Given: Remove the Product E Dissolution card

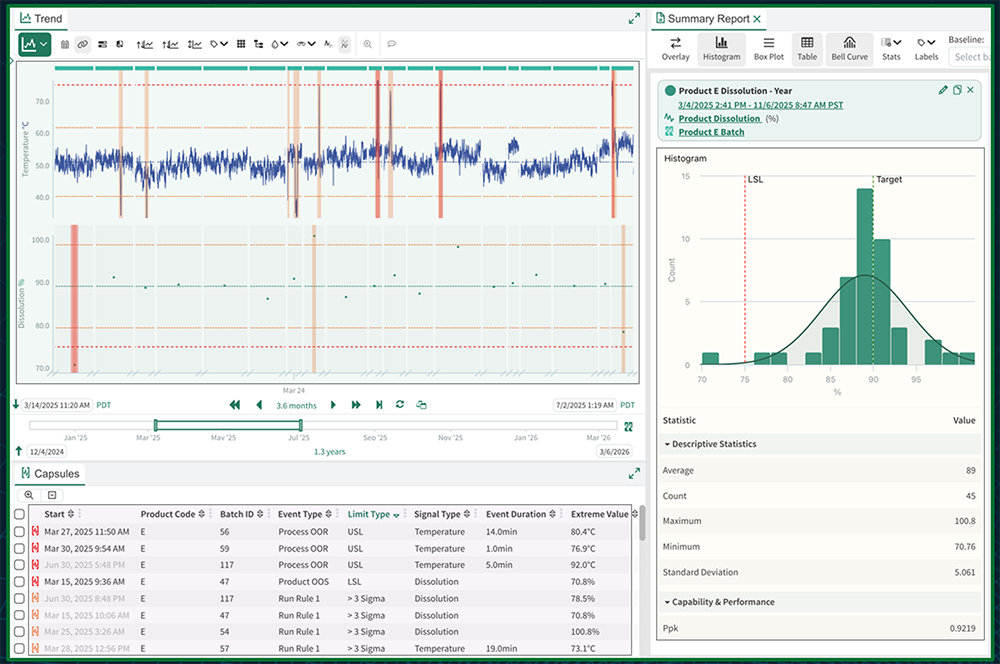Looking at the screenshot, I should (970, 90).
